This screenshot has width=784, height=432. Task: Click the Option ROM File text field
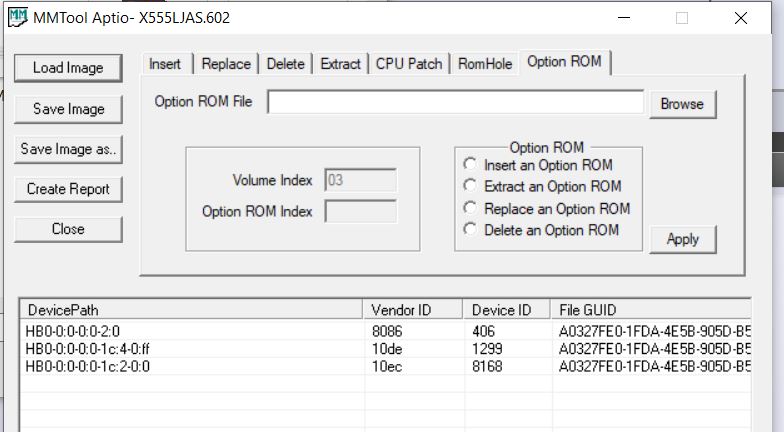click(x=455, y=103)
